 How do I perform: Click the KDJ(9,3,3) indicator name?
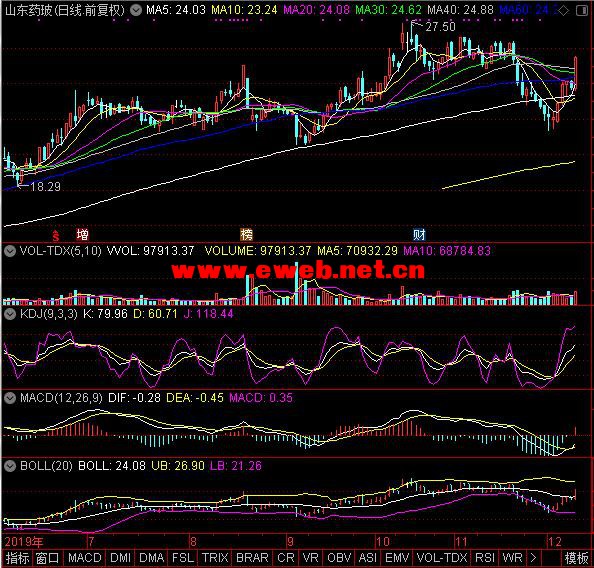(48, 314)
